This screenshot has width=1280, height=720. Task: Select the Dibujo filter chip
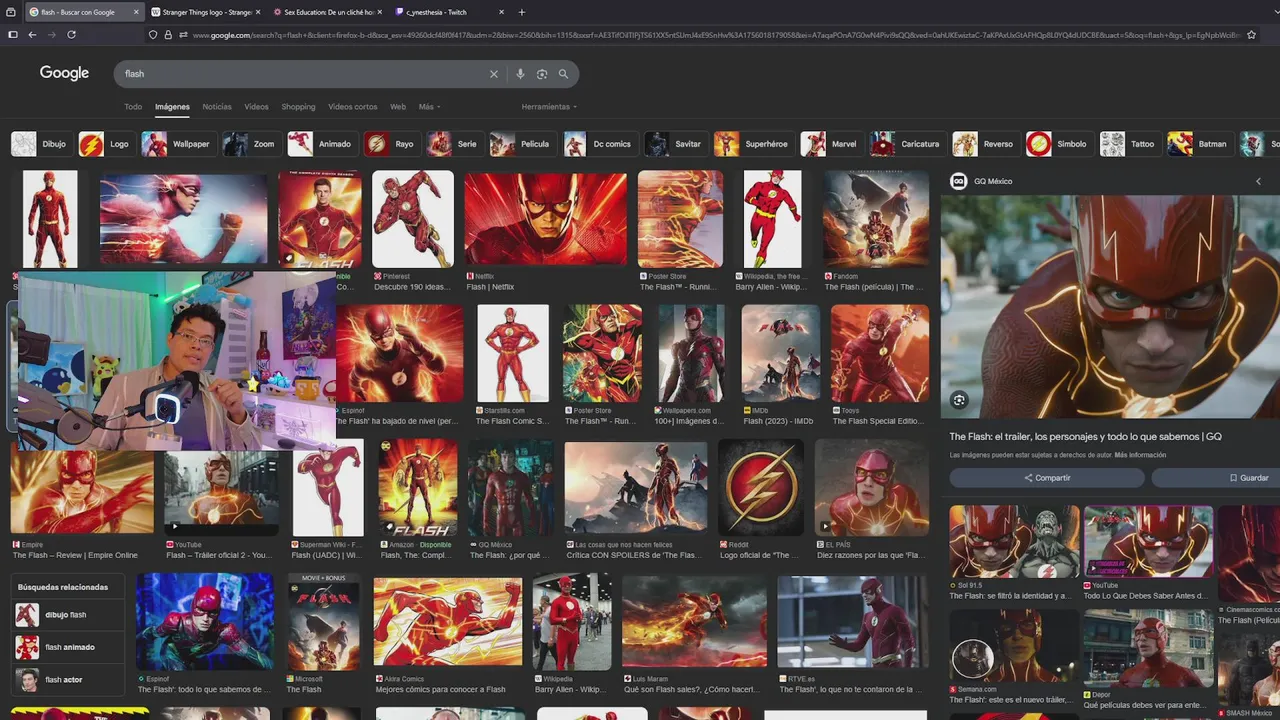tap(40, 144)
